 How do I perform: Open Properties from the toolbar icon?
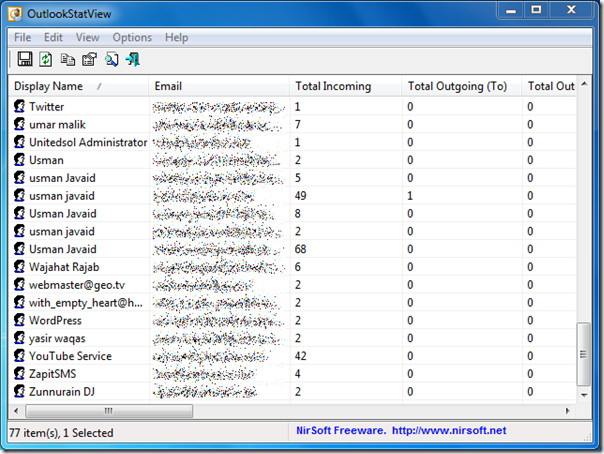[89, 60]
